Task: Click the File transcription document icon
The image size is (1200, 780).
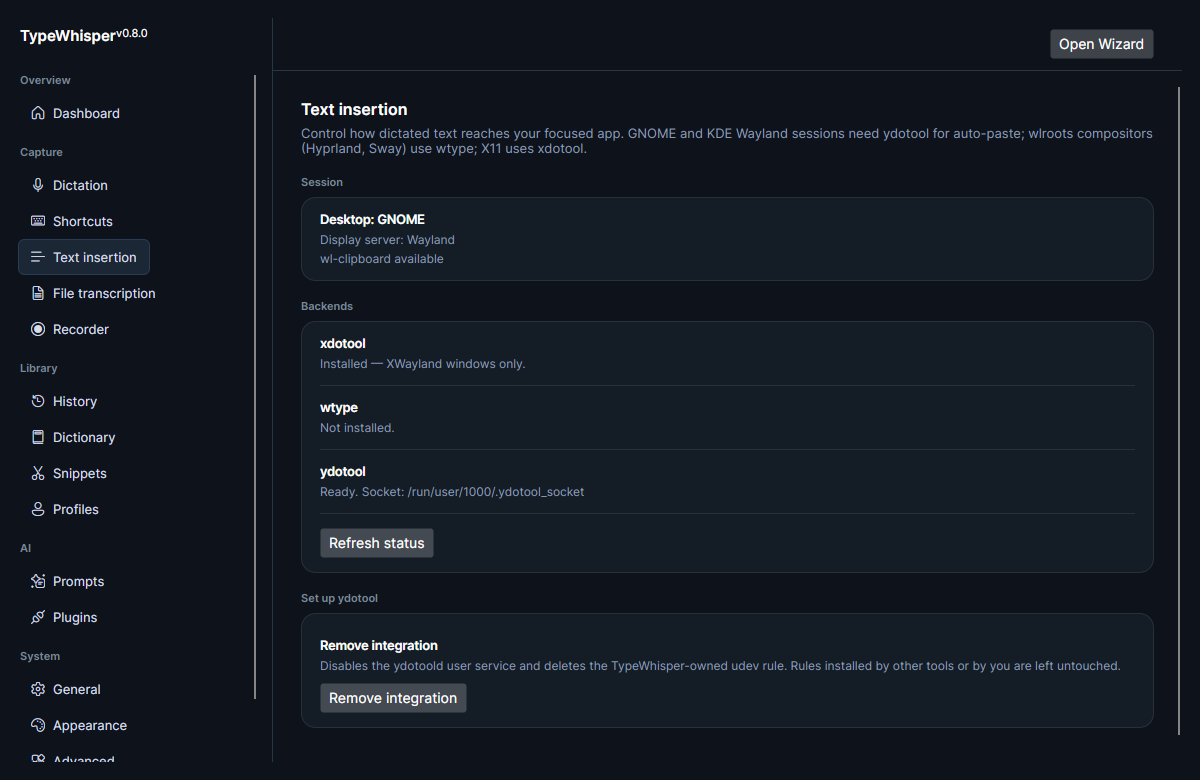Action: point(38,293)
